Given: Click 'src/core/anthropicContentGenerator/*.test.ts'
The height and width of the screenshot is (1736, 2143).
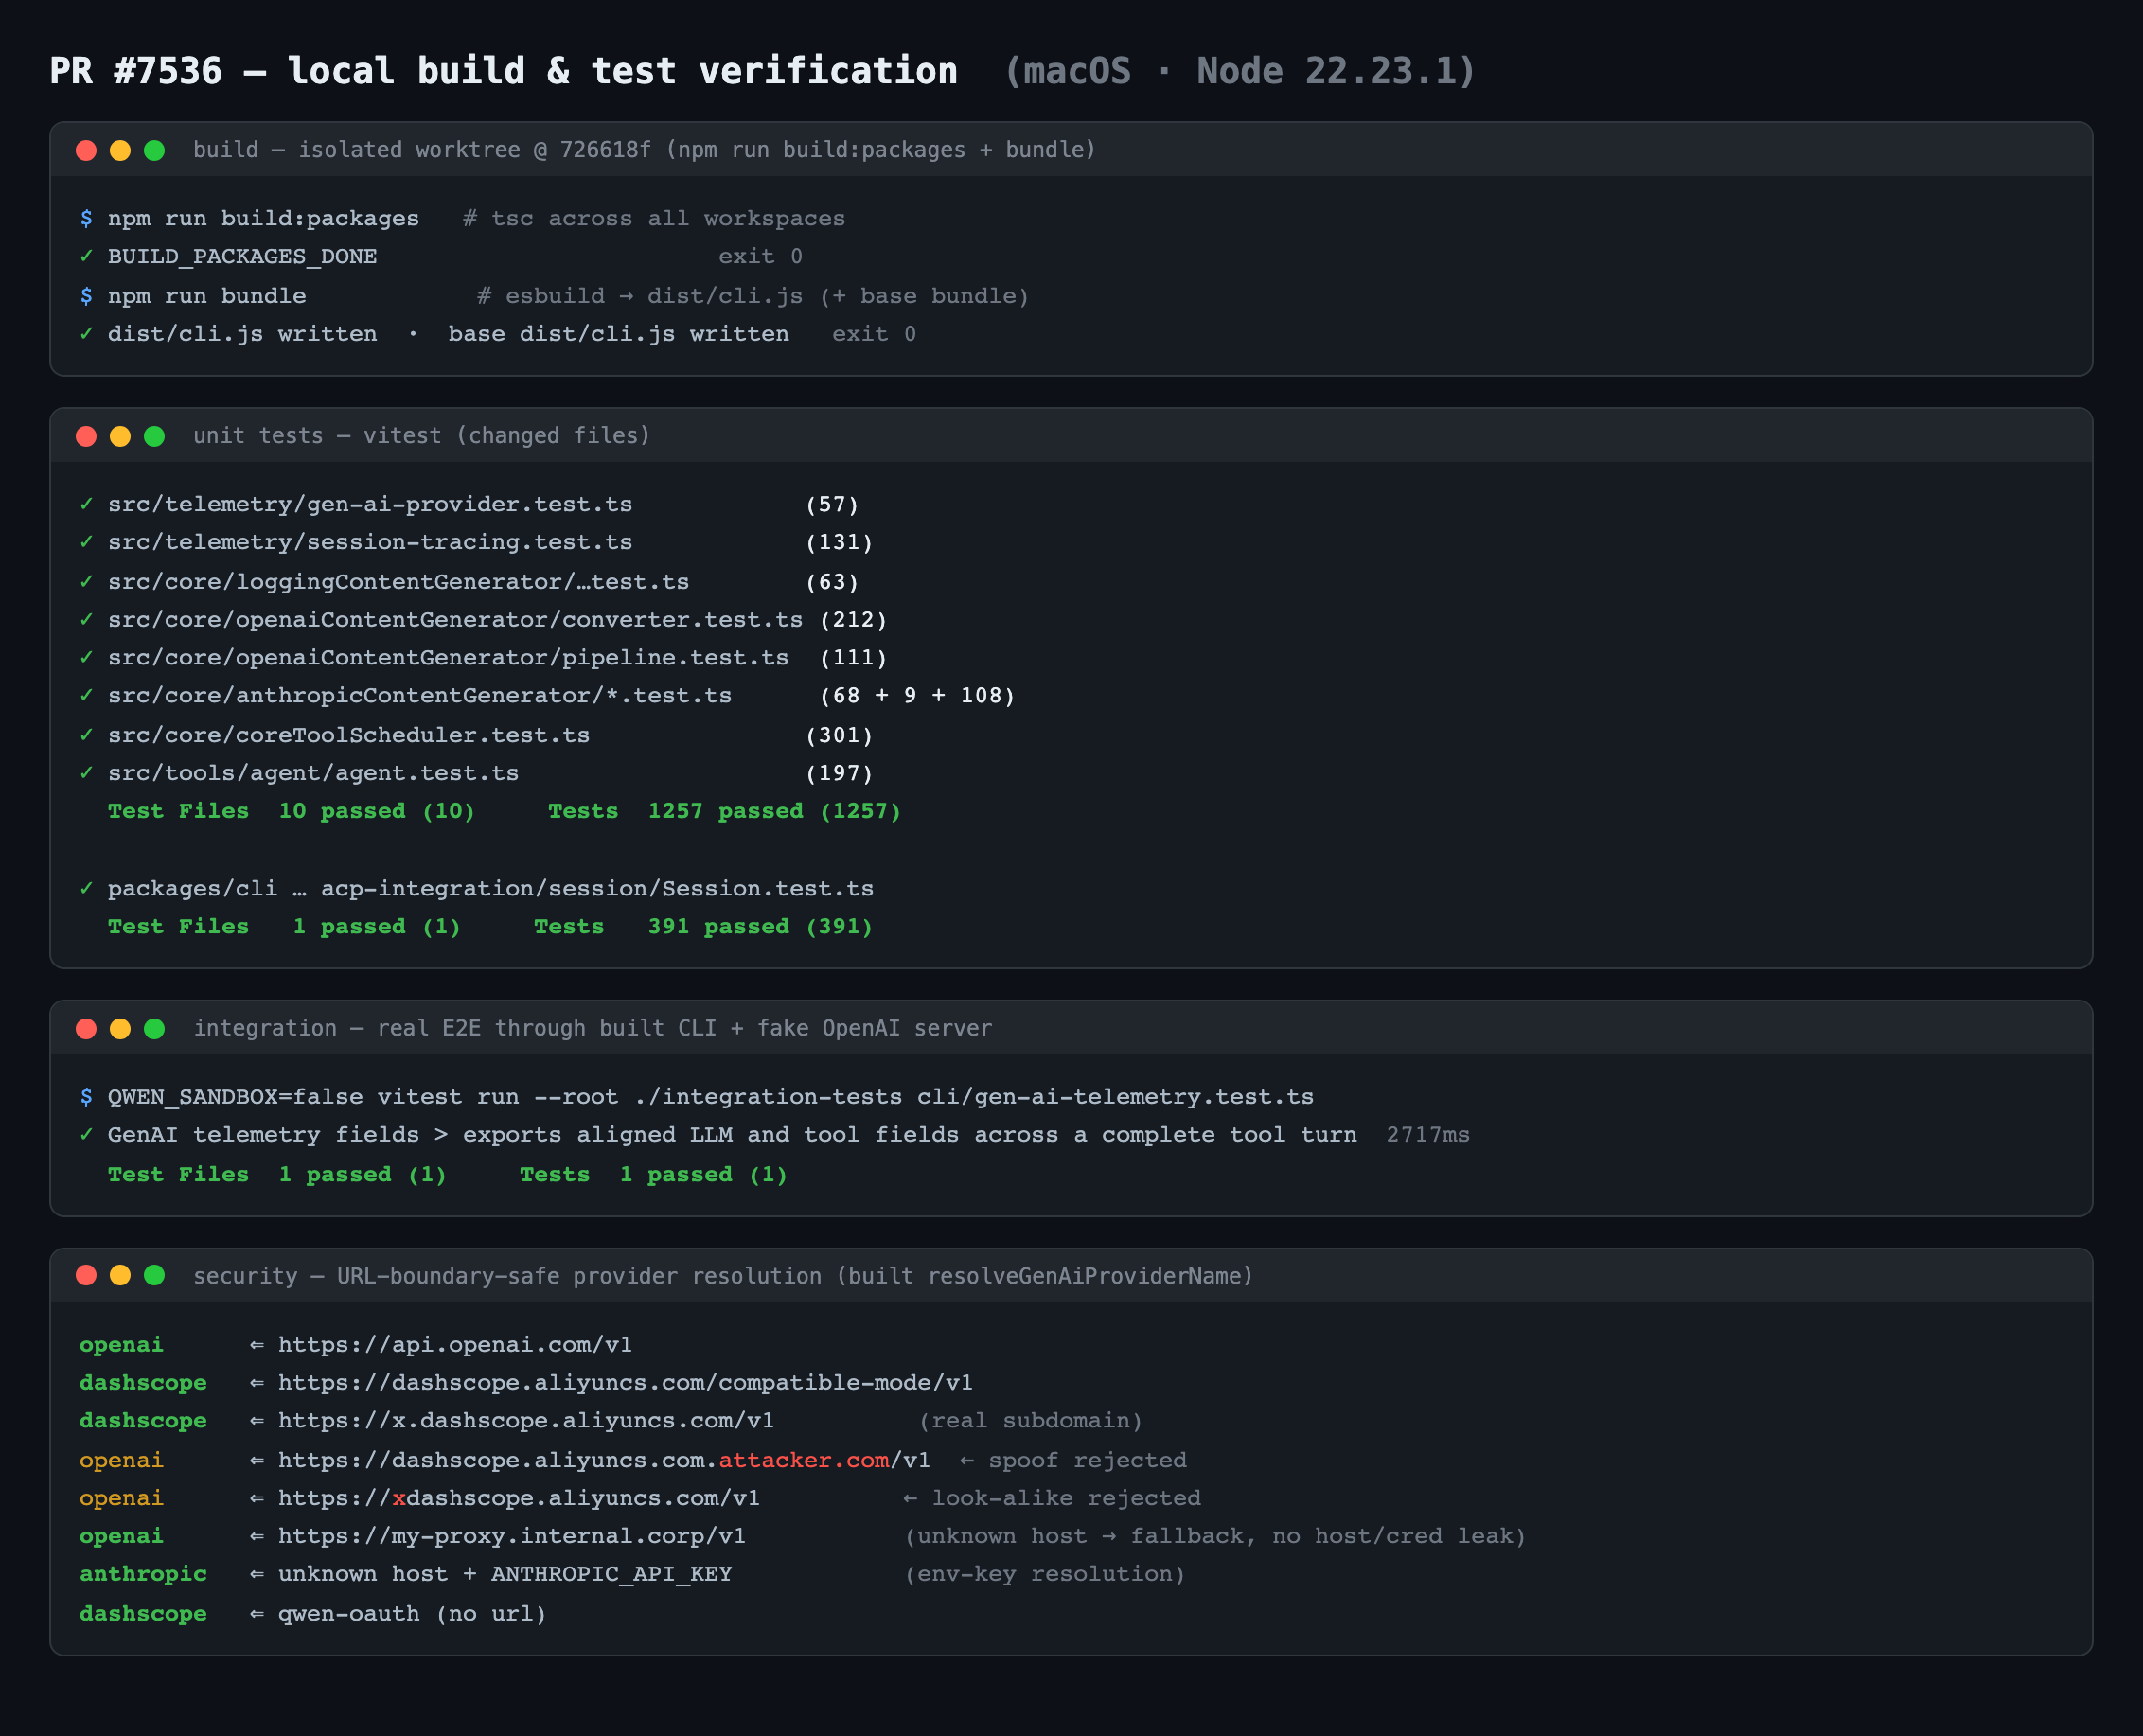Looking at the screenshot, I should pos(419,696).
